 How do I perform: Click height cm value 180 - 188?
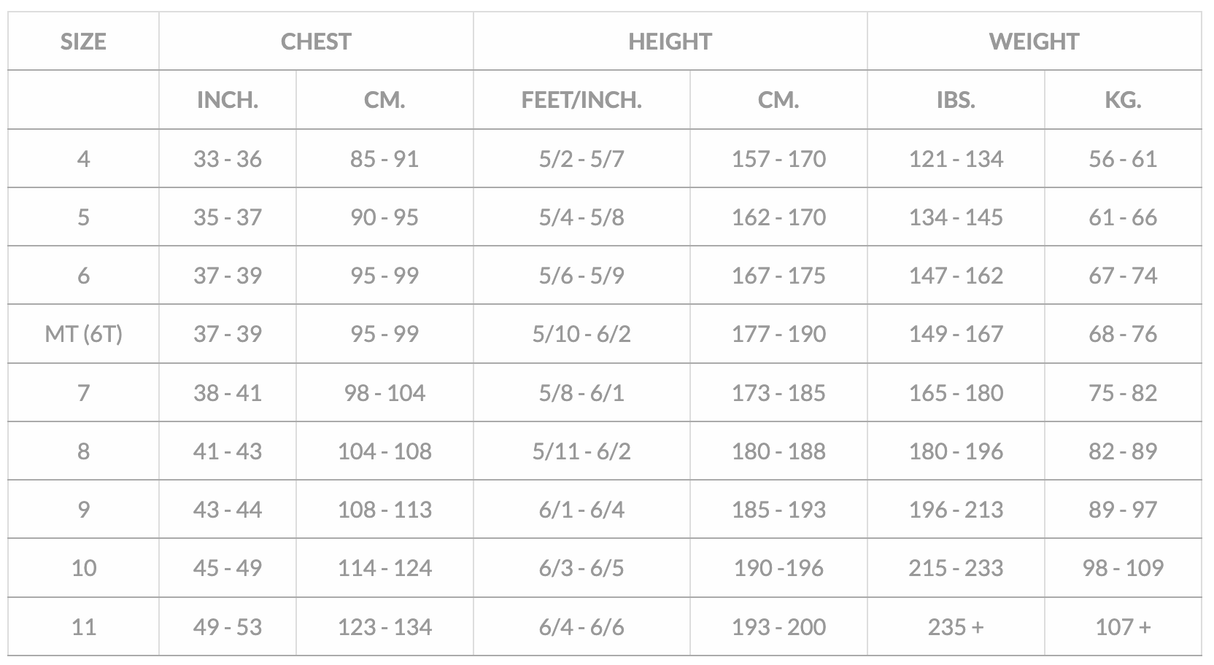coord(778,451)
